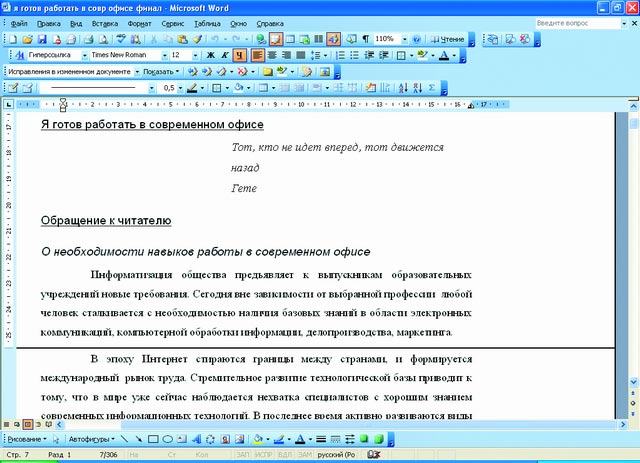
Task: Open the 0,5 line weight dropdown
Action: [180, 87]
